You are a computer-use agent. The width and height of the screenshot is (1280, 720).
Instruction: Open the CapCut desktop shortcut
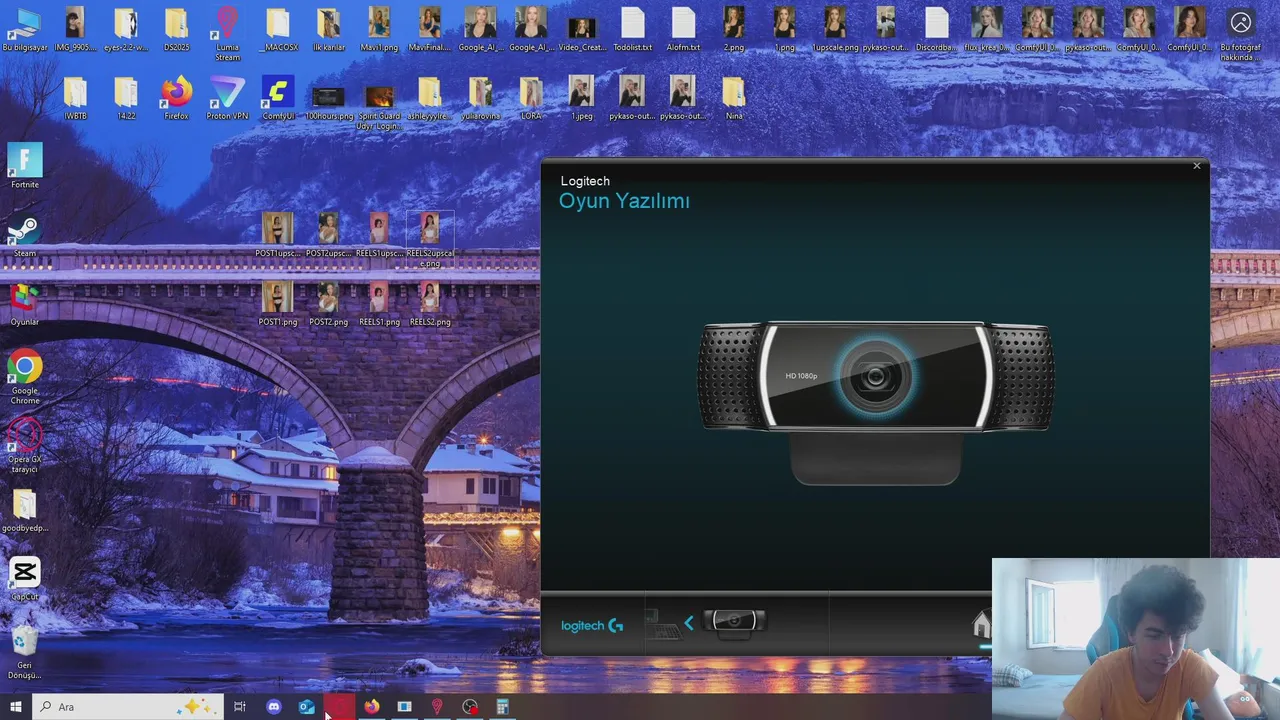(x=25, y=579)
